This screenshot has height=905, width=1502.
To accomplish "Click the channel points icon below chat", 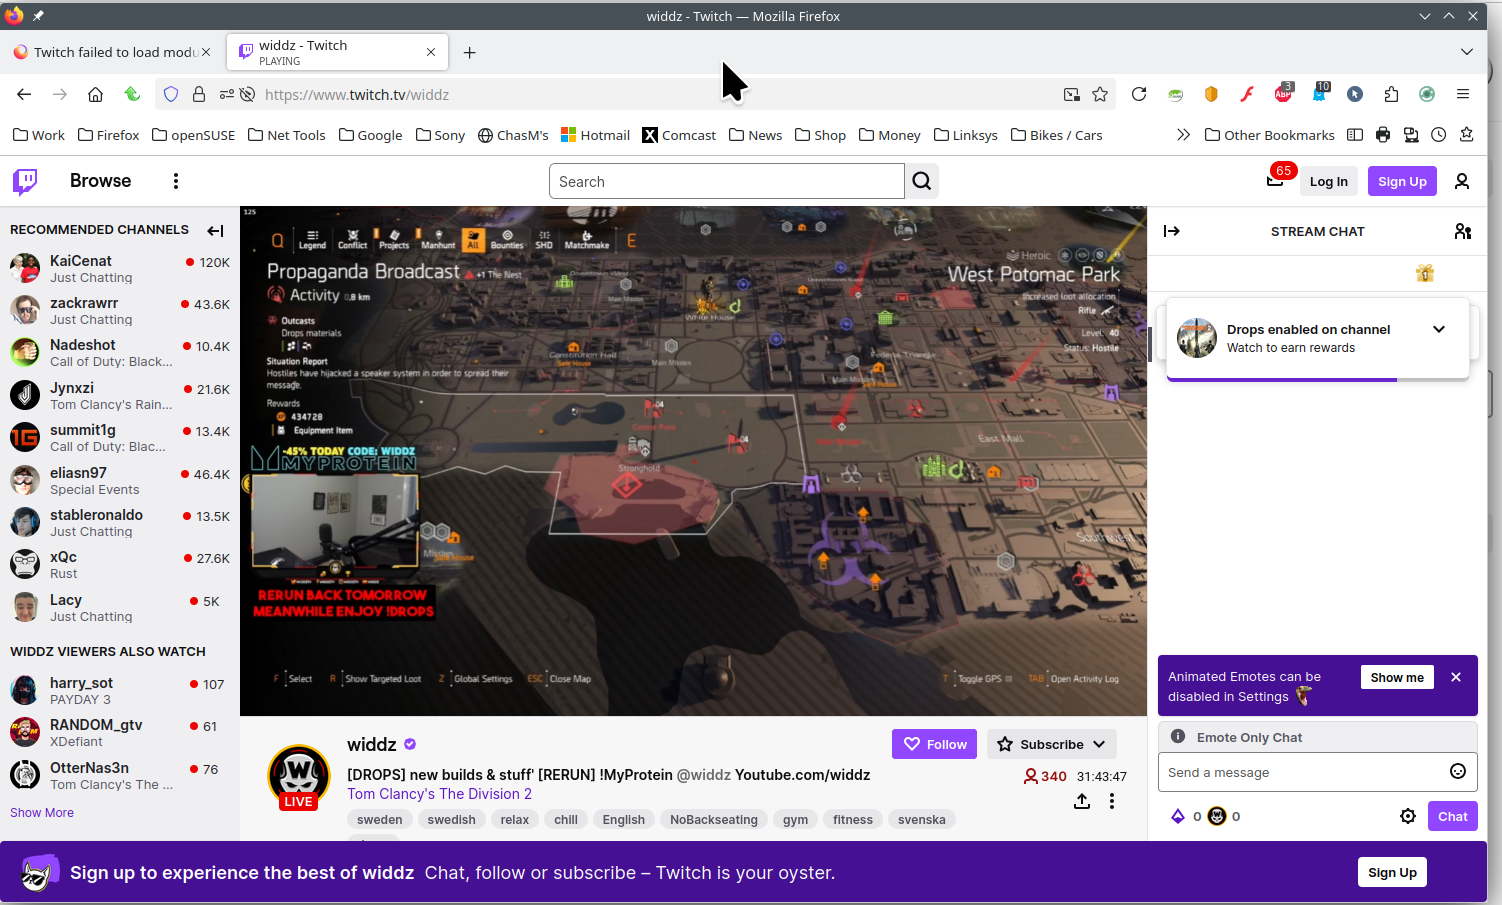I will tap(1217, 816).
